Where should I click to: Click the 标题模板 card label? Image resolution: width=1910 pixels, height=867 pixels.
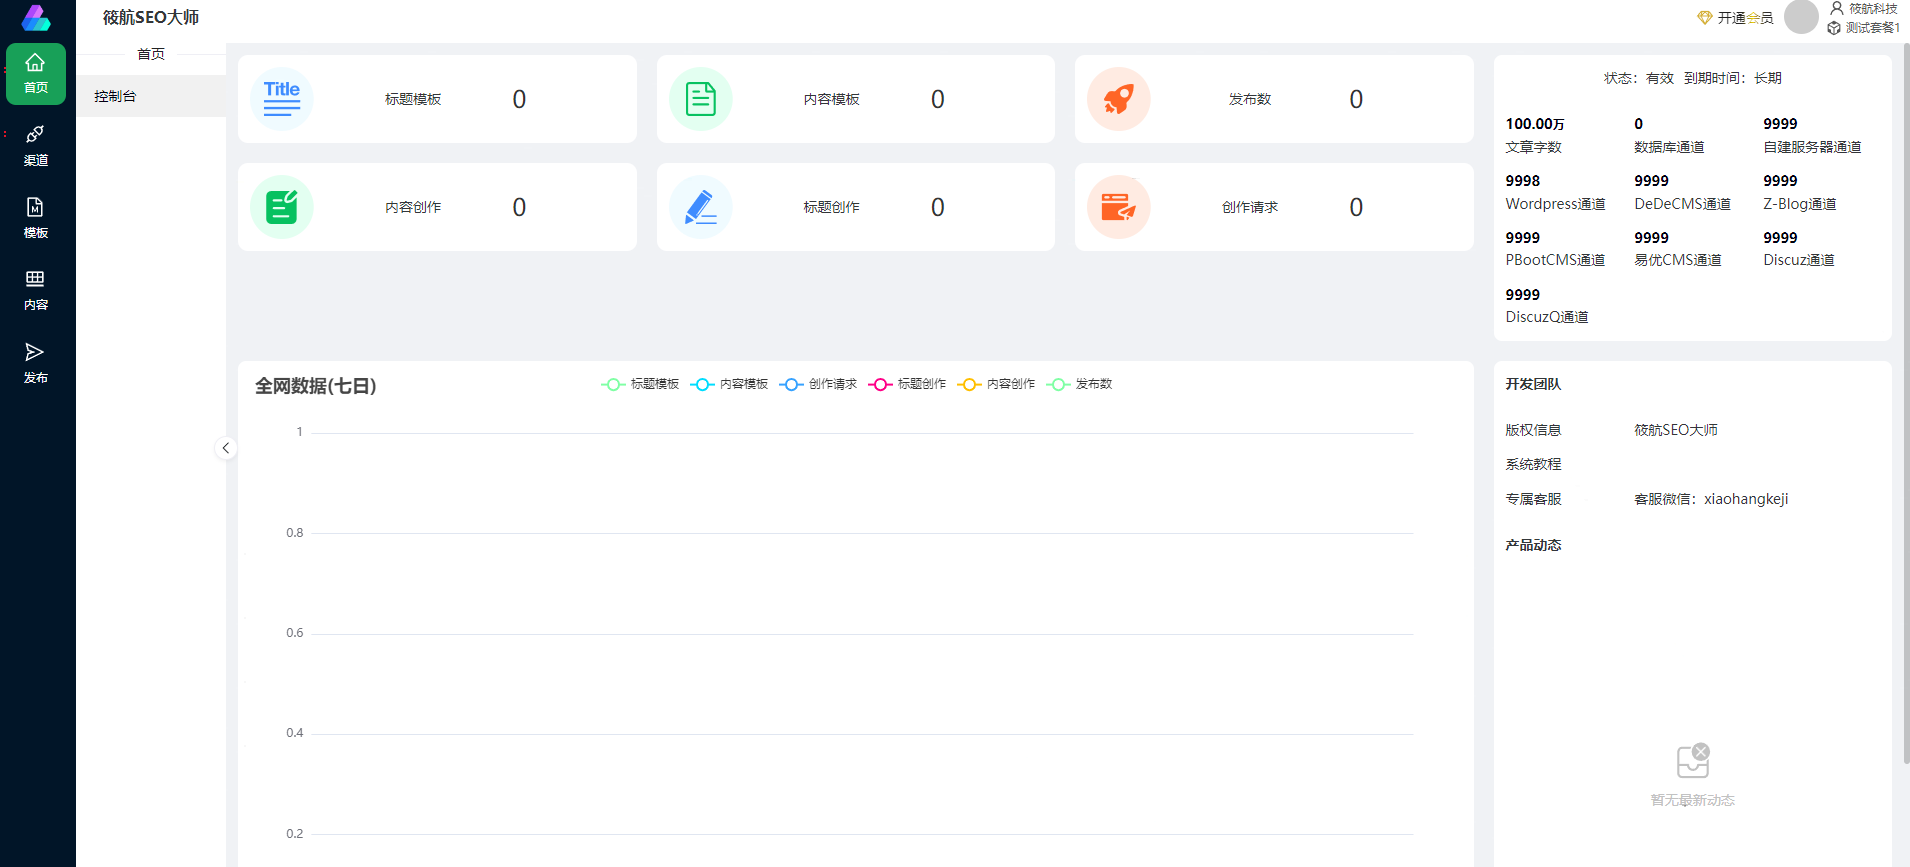coord(413,99)
